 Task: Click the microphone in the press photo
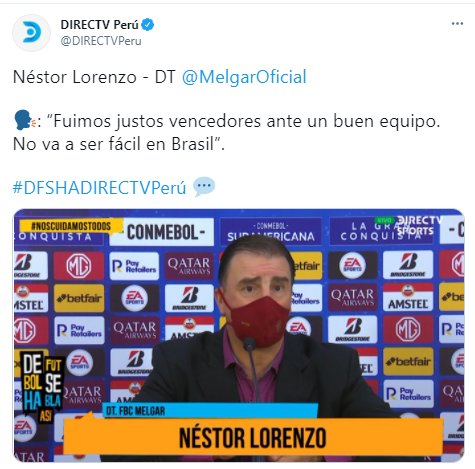pyautogui.click(x=252, y=367)
